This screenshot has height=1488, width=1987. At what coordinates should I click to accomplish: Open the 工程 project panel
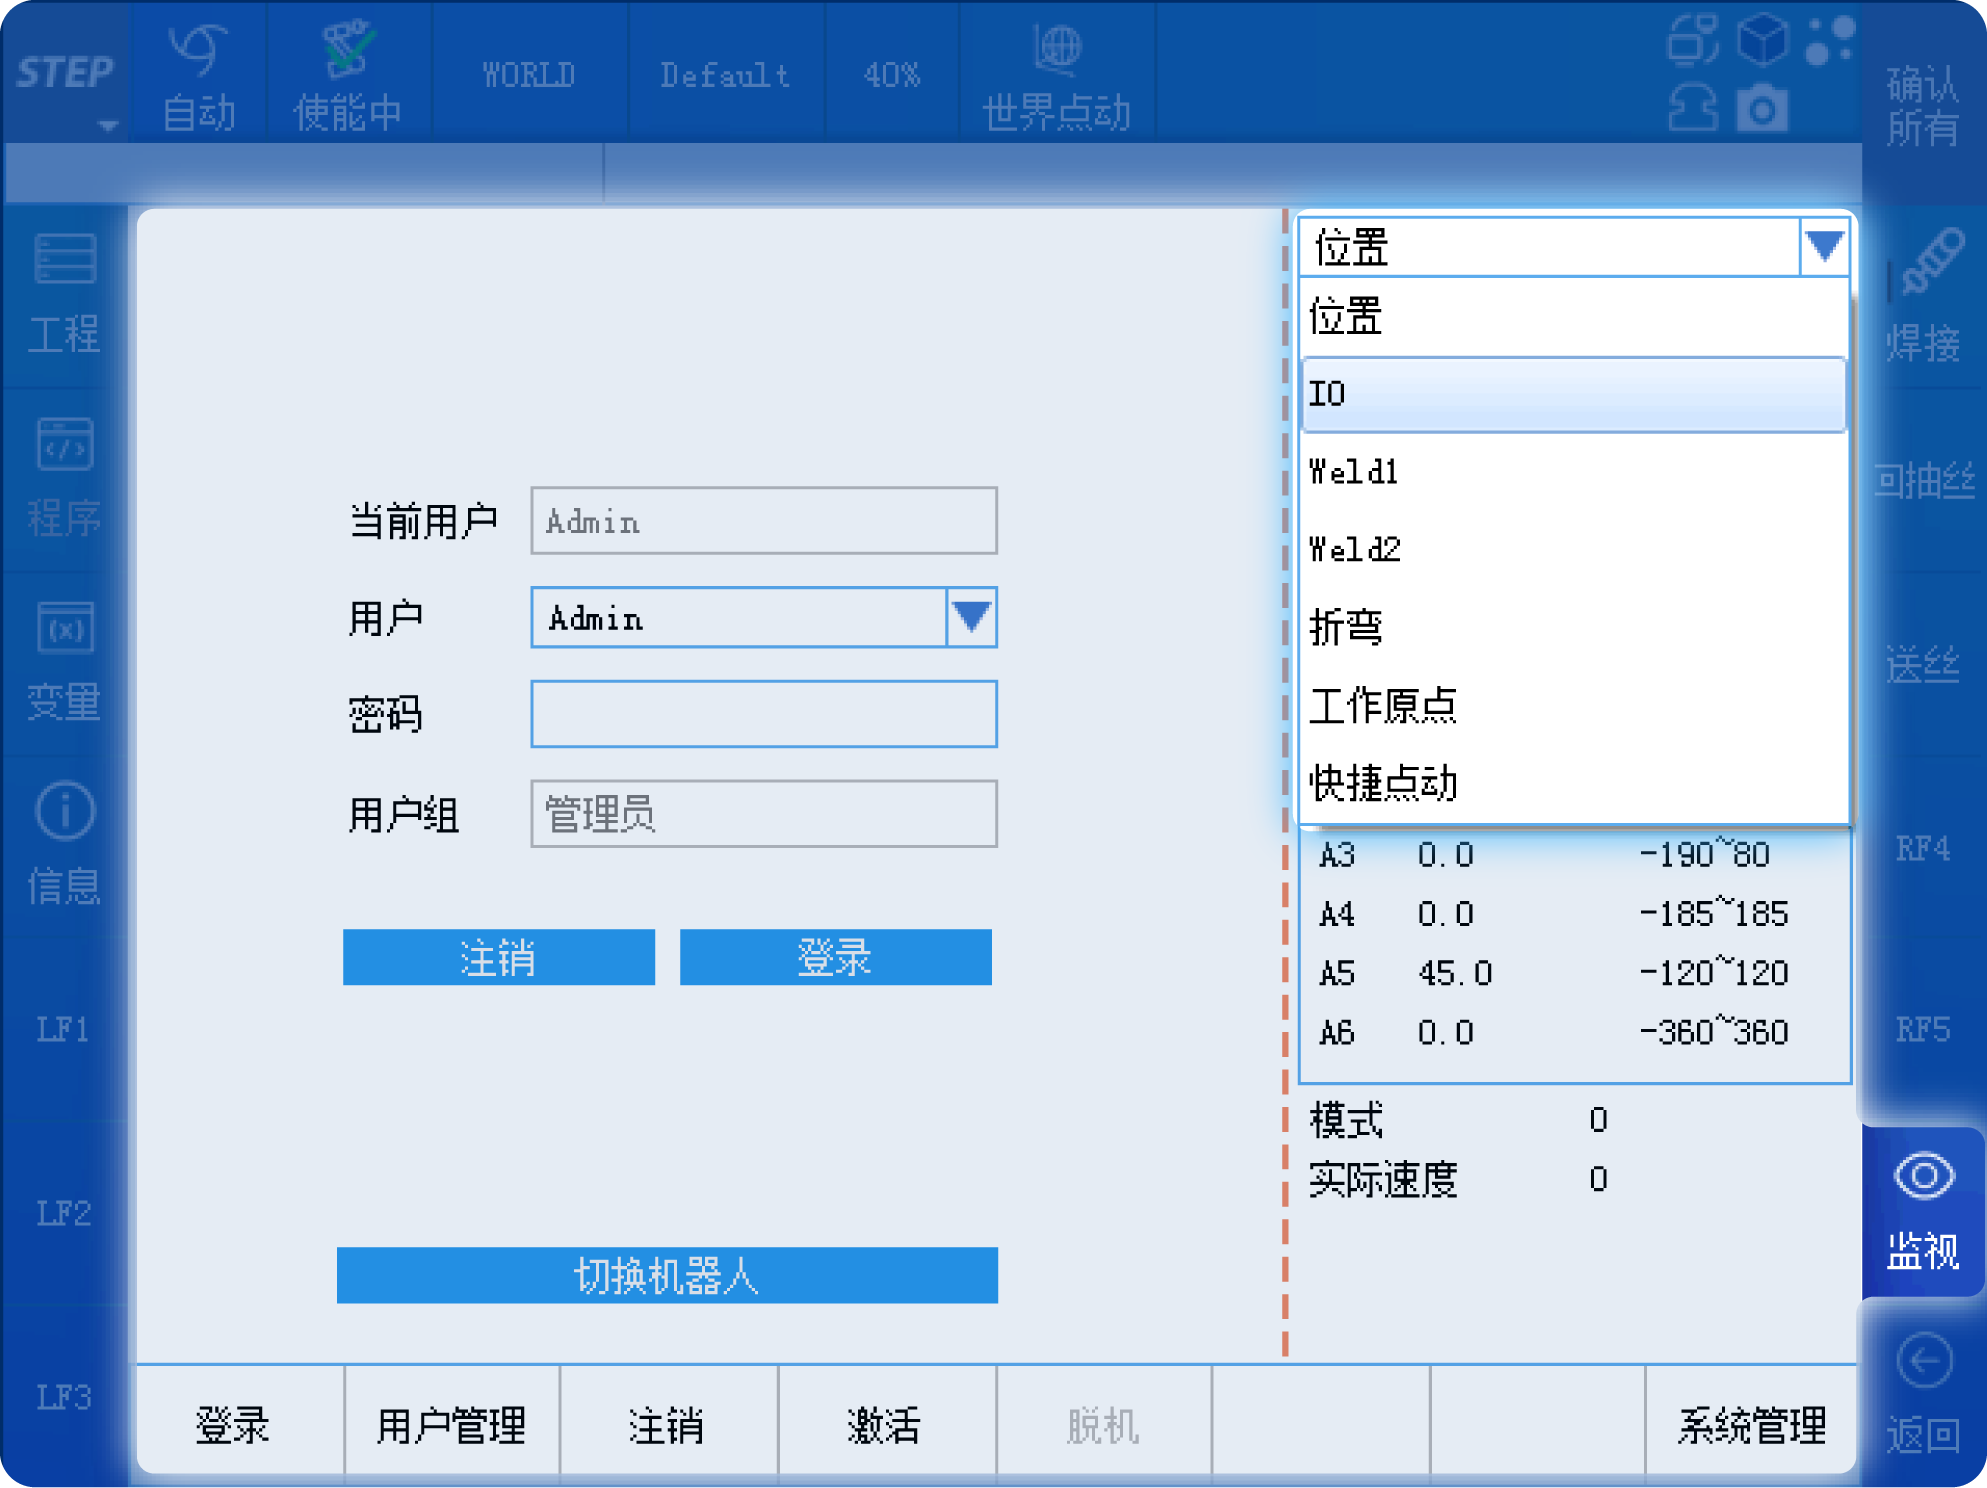point(65,295)
